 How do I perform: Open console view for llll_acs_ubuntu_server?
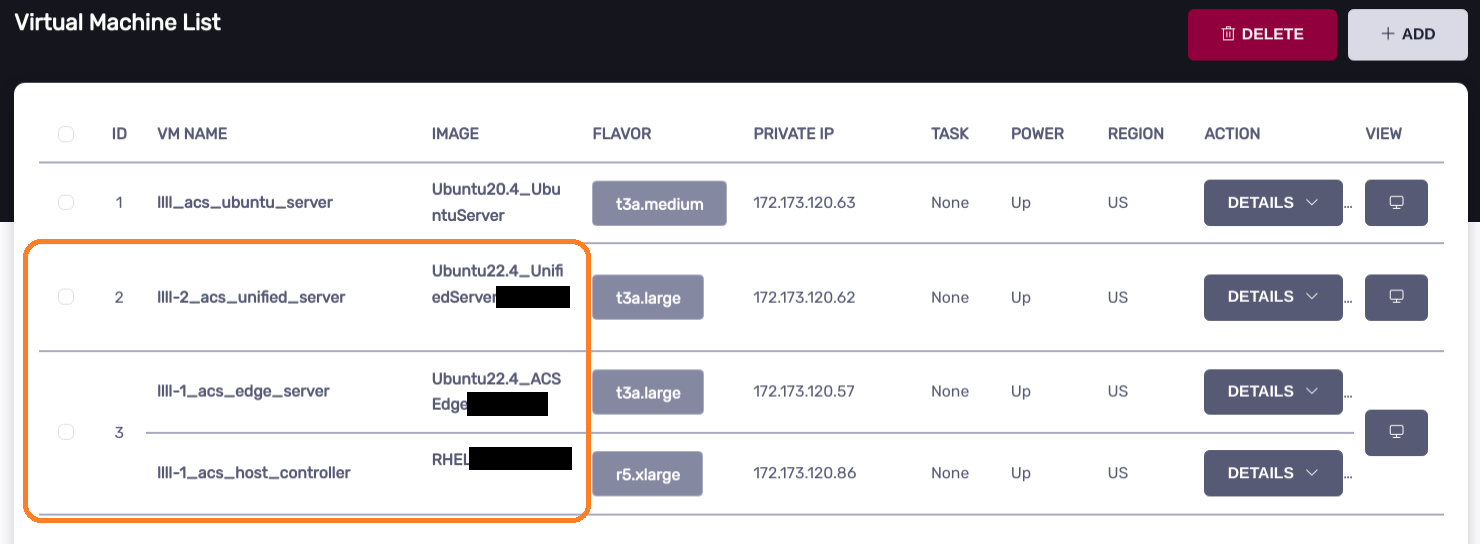1396,203
